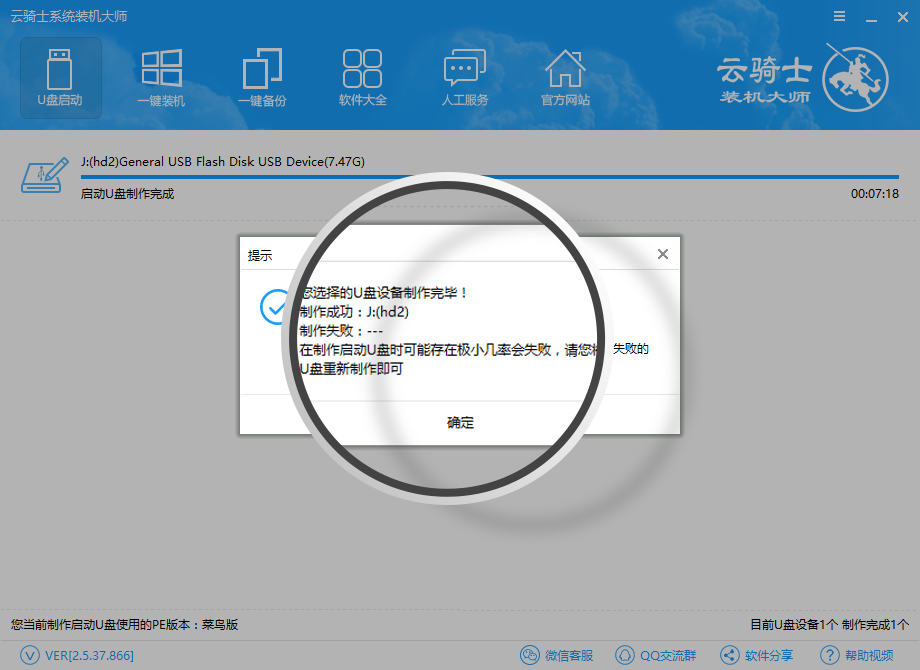Click the PE版本：菜鸟版 status text
This screenshot has width=920, height=670.
coord(124,625)
